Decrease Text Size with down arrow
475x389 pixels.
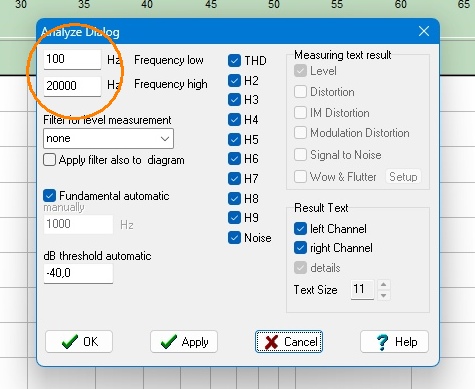(x=384, y=295)
